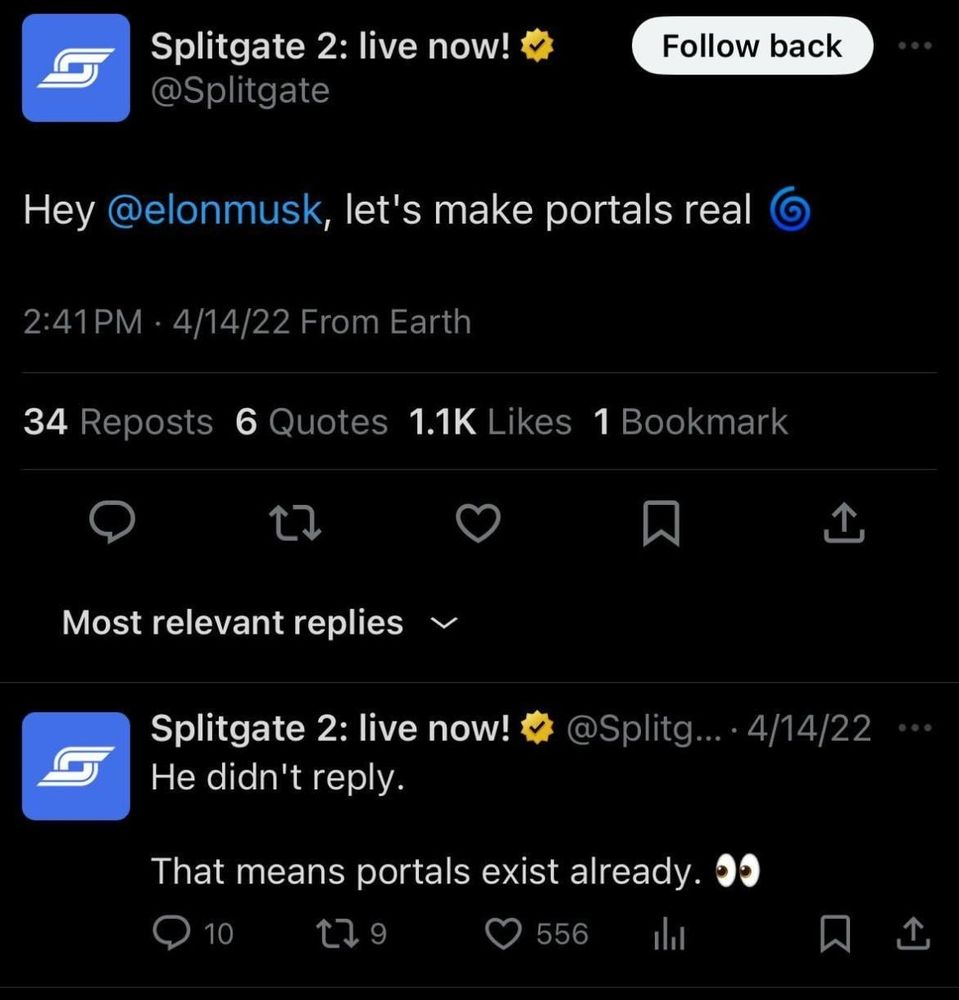Reply to the "He didn't reply" tweet

coord(173,934)
